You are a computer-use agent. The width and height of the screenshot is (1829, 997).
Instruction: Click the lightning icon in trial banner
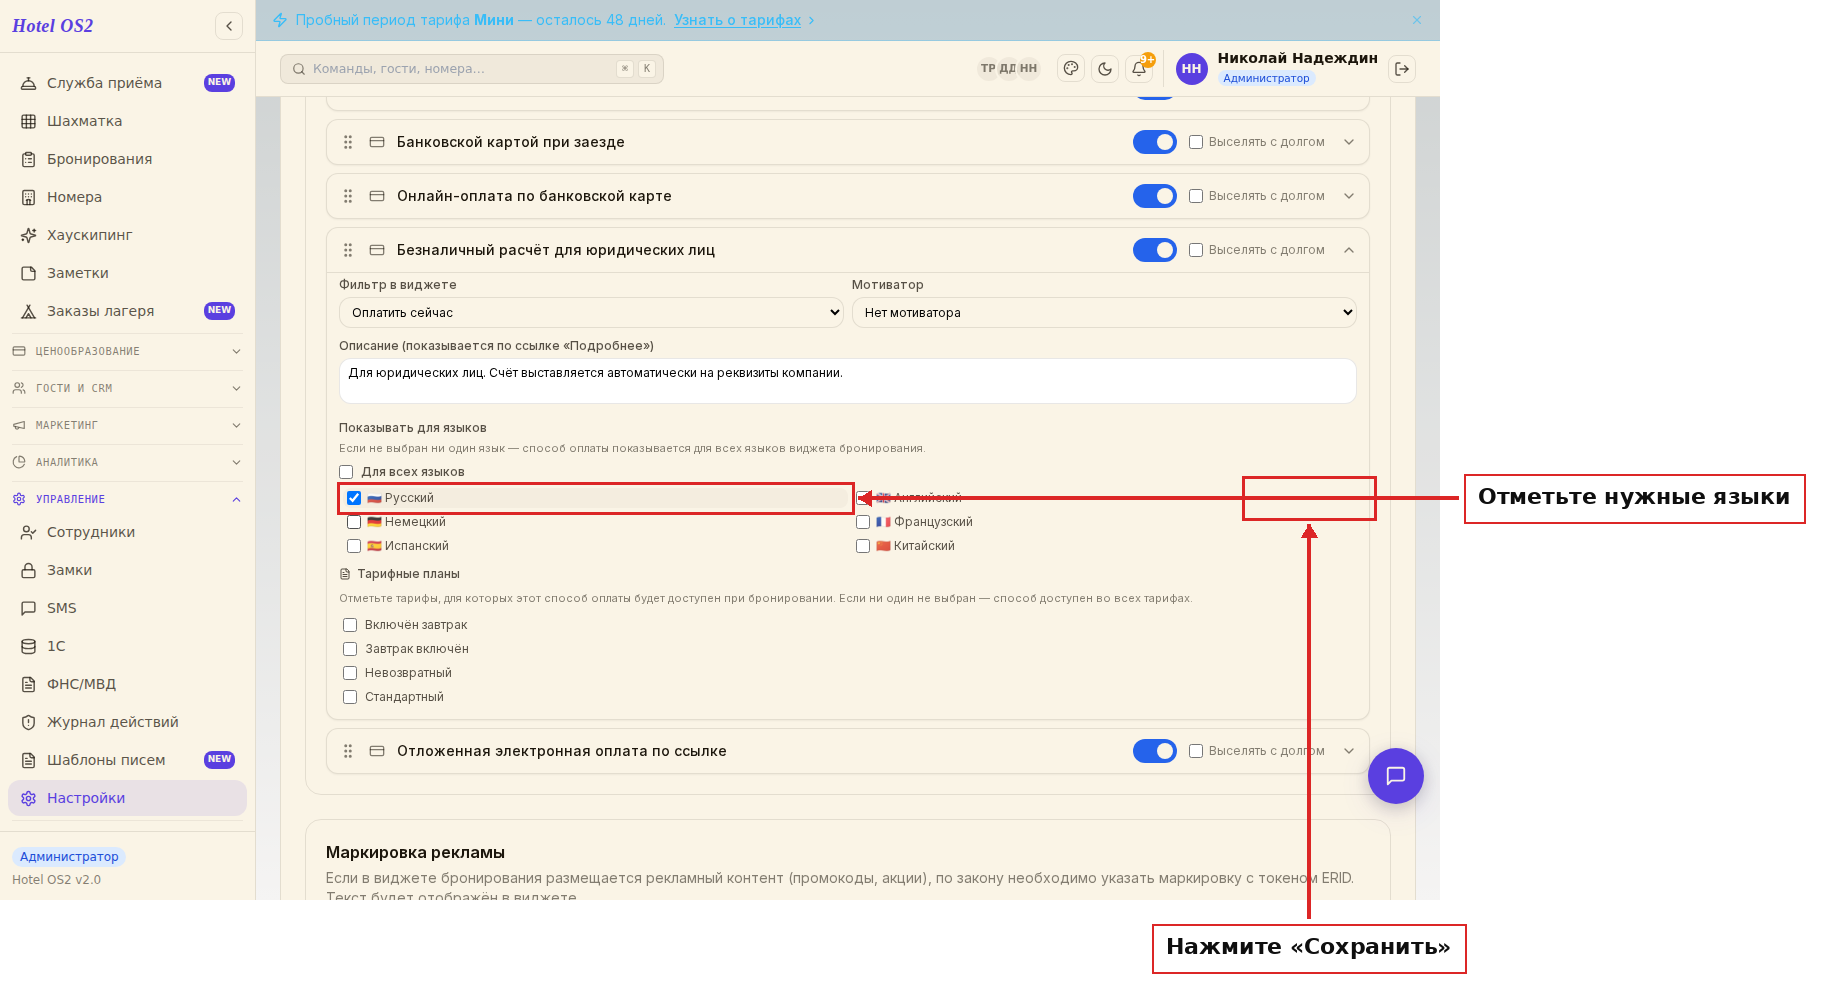tap(280, 20)
